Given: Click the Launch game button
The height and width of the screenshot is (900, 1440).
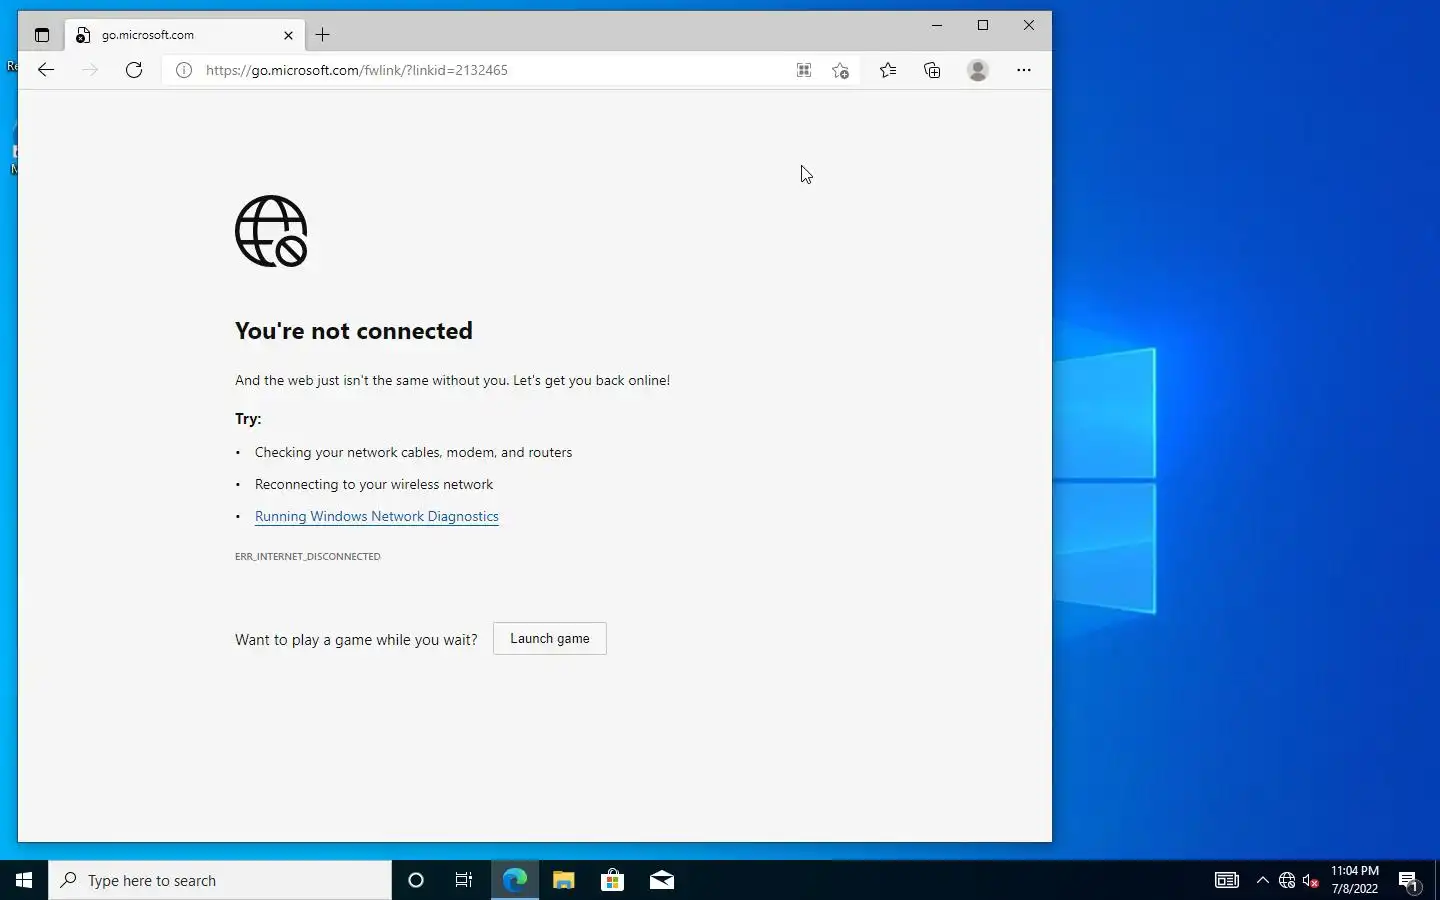Looking at the screenshot, I should (550, 639).
